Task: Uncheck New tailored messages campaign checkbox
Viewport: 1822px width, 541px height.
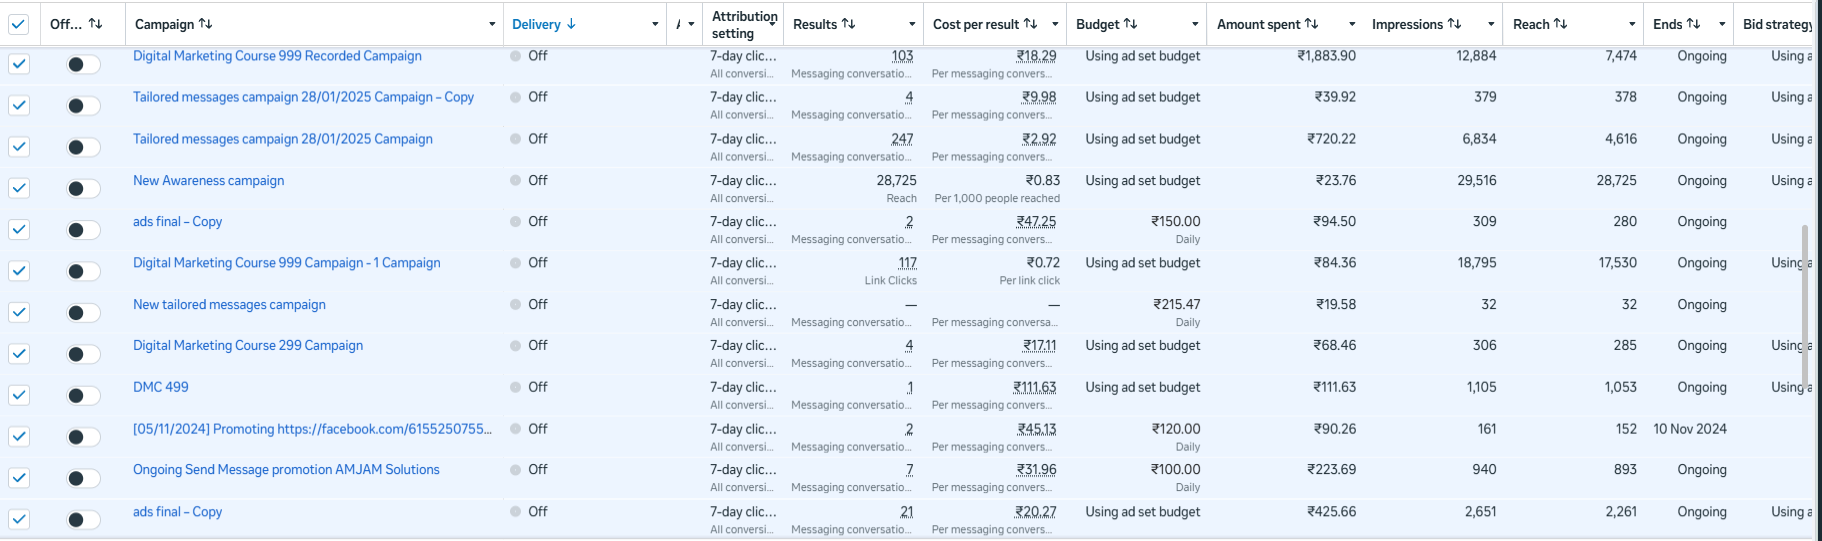Action: pyautogui.click(x=18, y=312)
